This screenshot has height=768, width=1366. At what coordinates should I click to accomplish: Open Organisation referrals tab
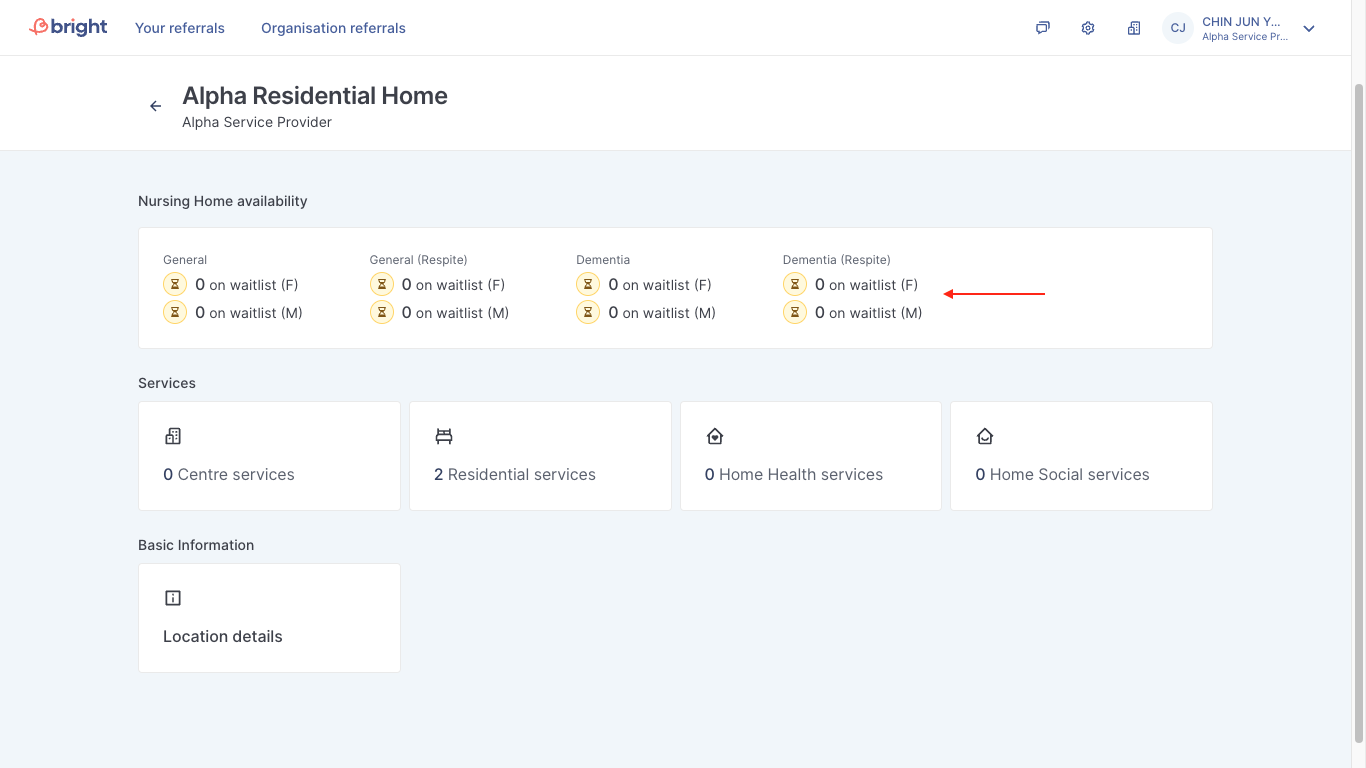333,28
